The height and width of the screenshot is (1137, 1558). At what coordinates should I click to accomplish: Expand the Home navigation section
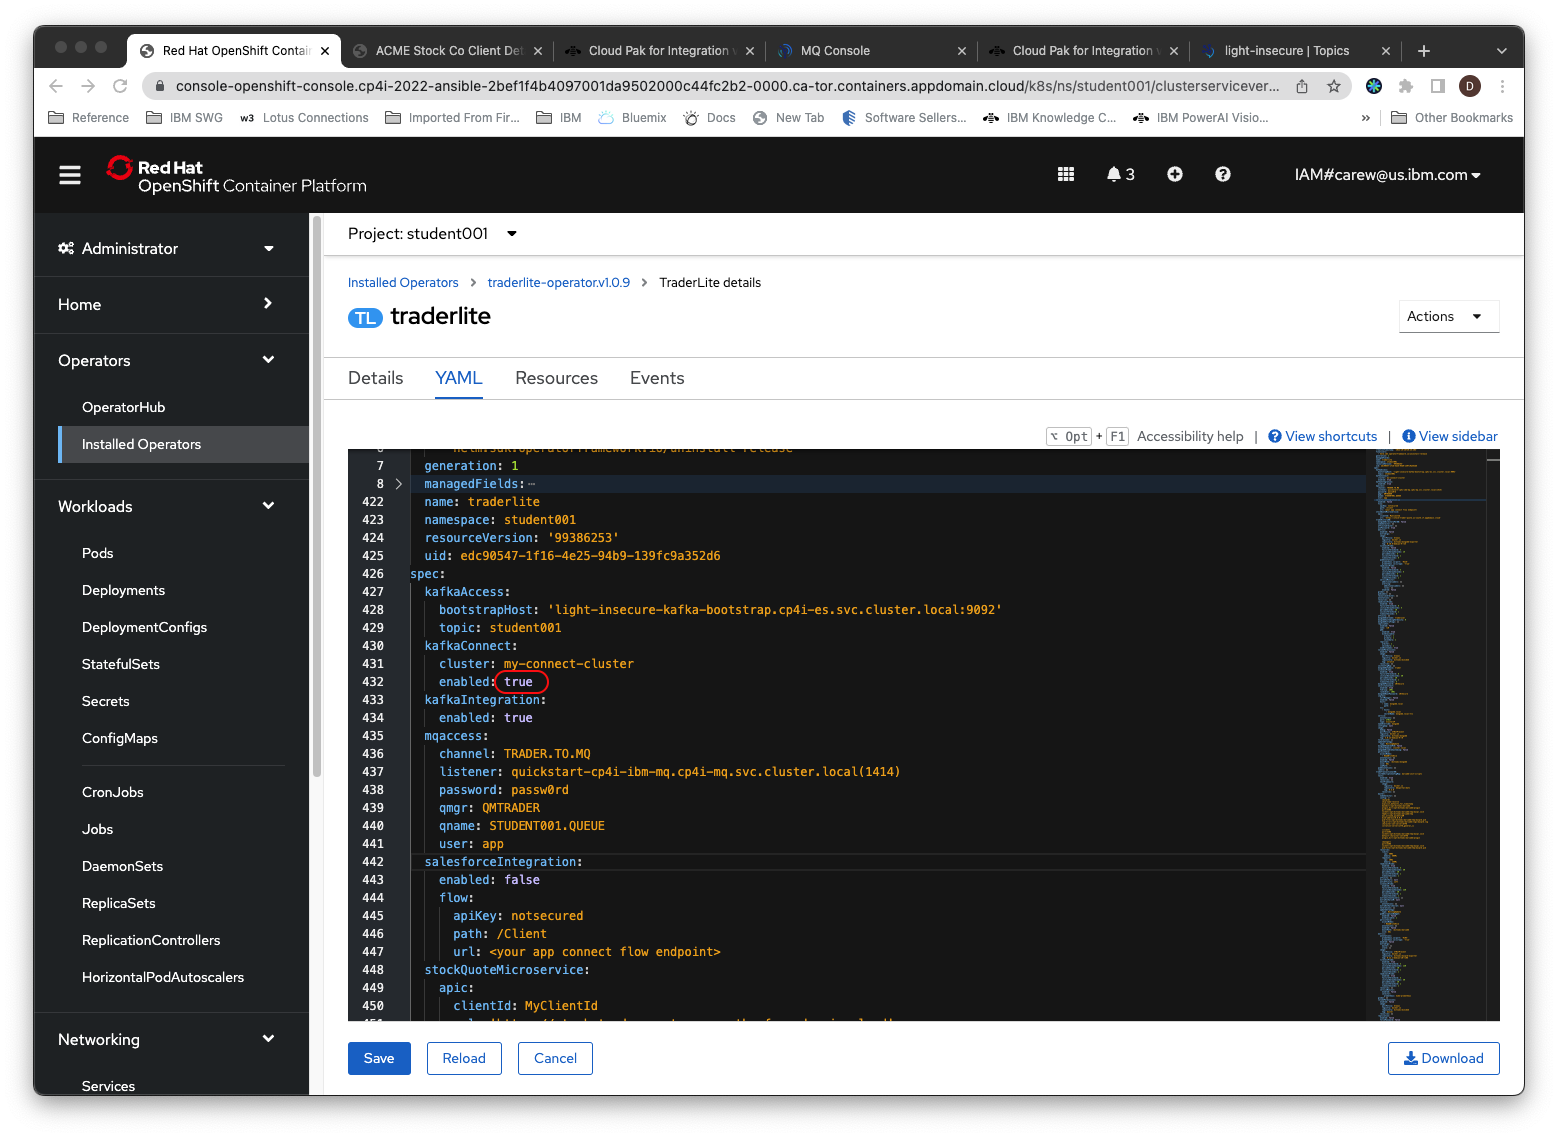166,304
